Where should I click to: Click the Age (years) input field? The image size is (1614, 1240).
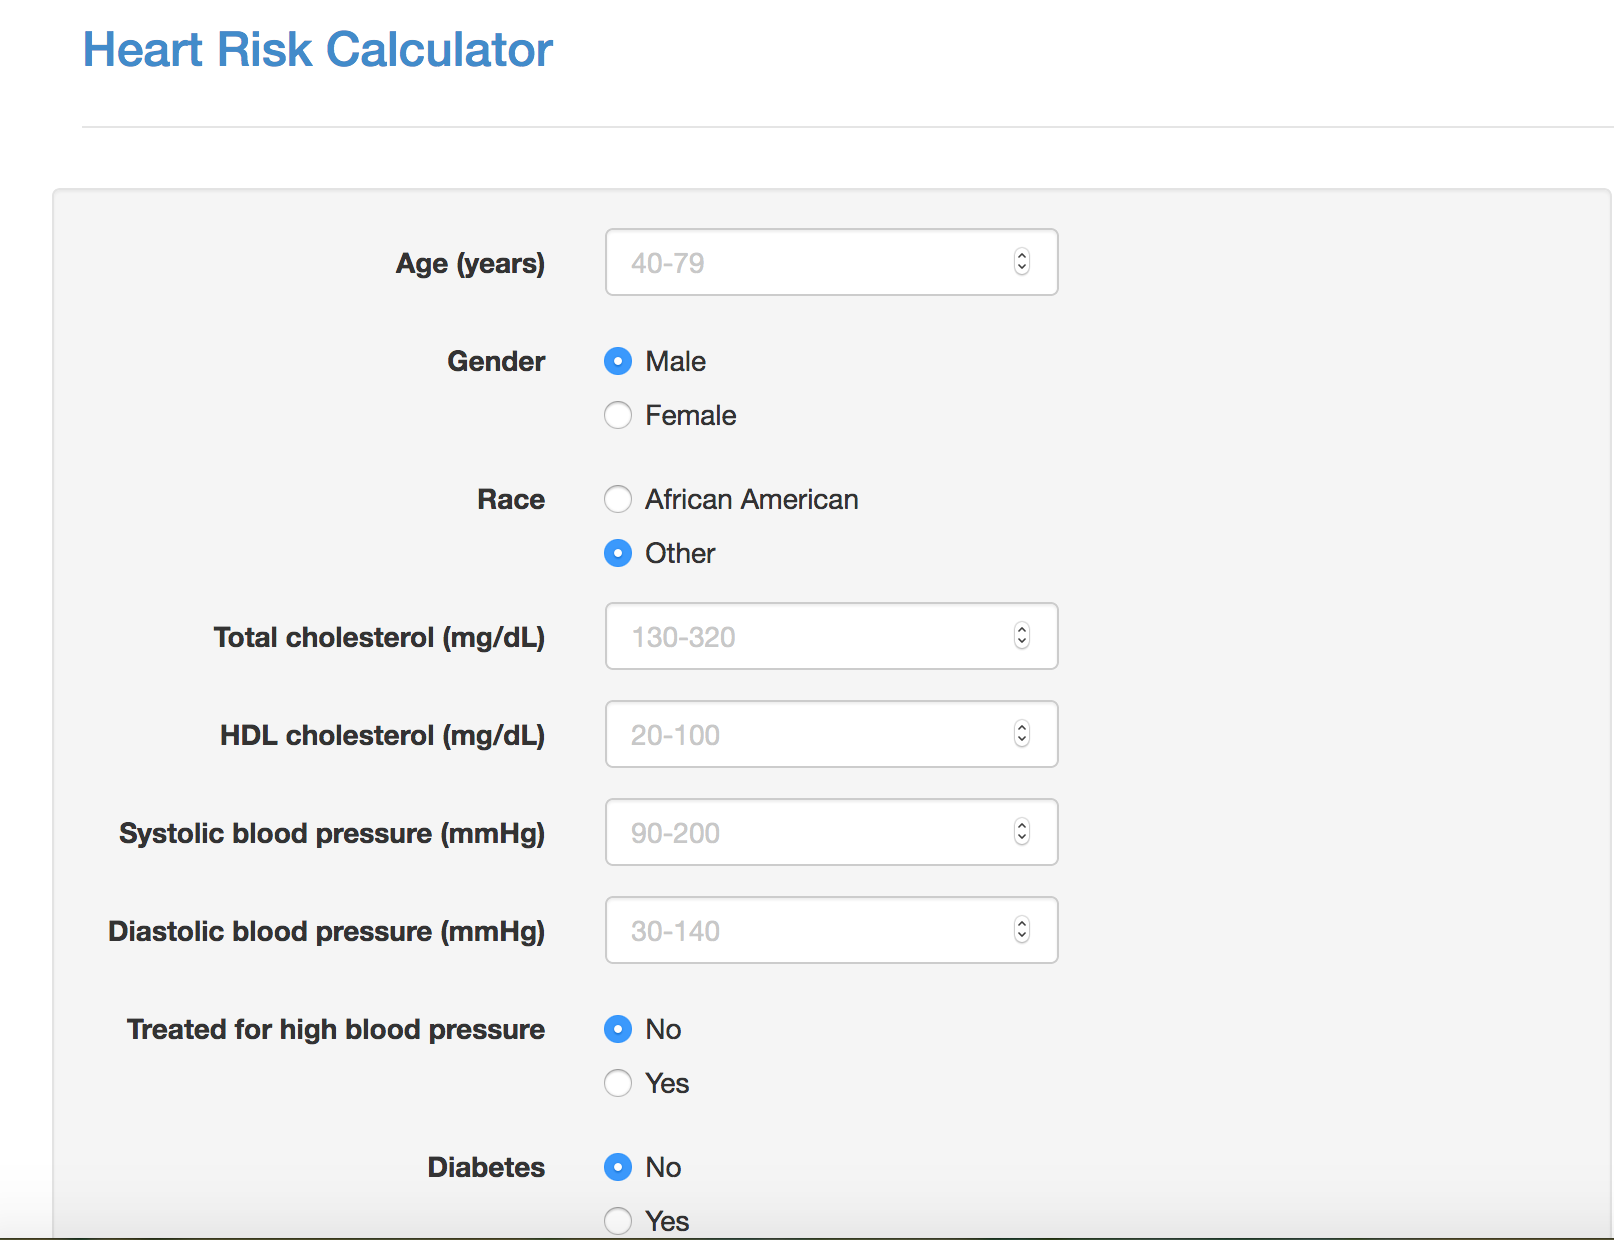click(831, 262)
